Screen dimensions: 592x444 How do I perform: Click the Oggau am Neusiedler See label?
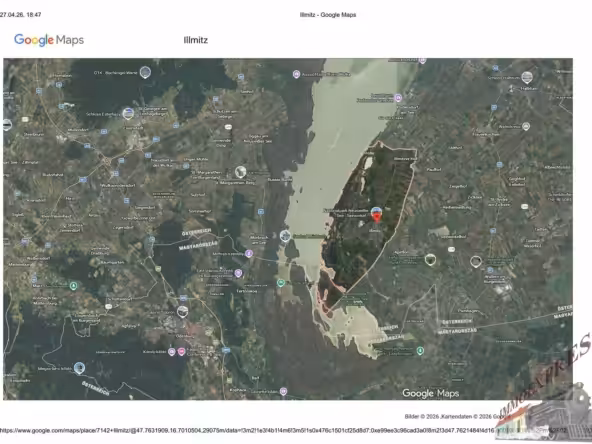(x=258, y=139)
